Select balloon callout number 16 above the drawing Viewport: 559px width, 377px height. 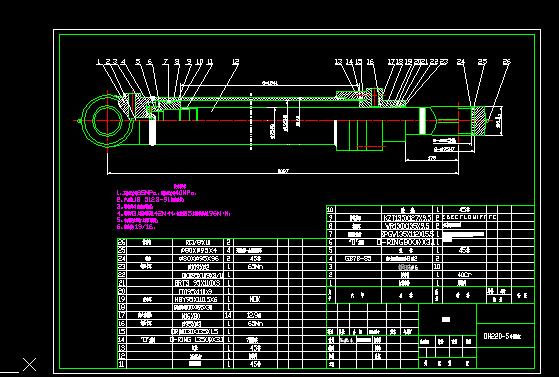pyautogui.click(x=370, y=62)
